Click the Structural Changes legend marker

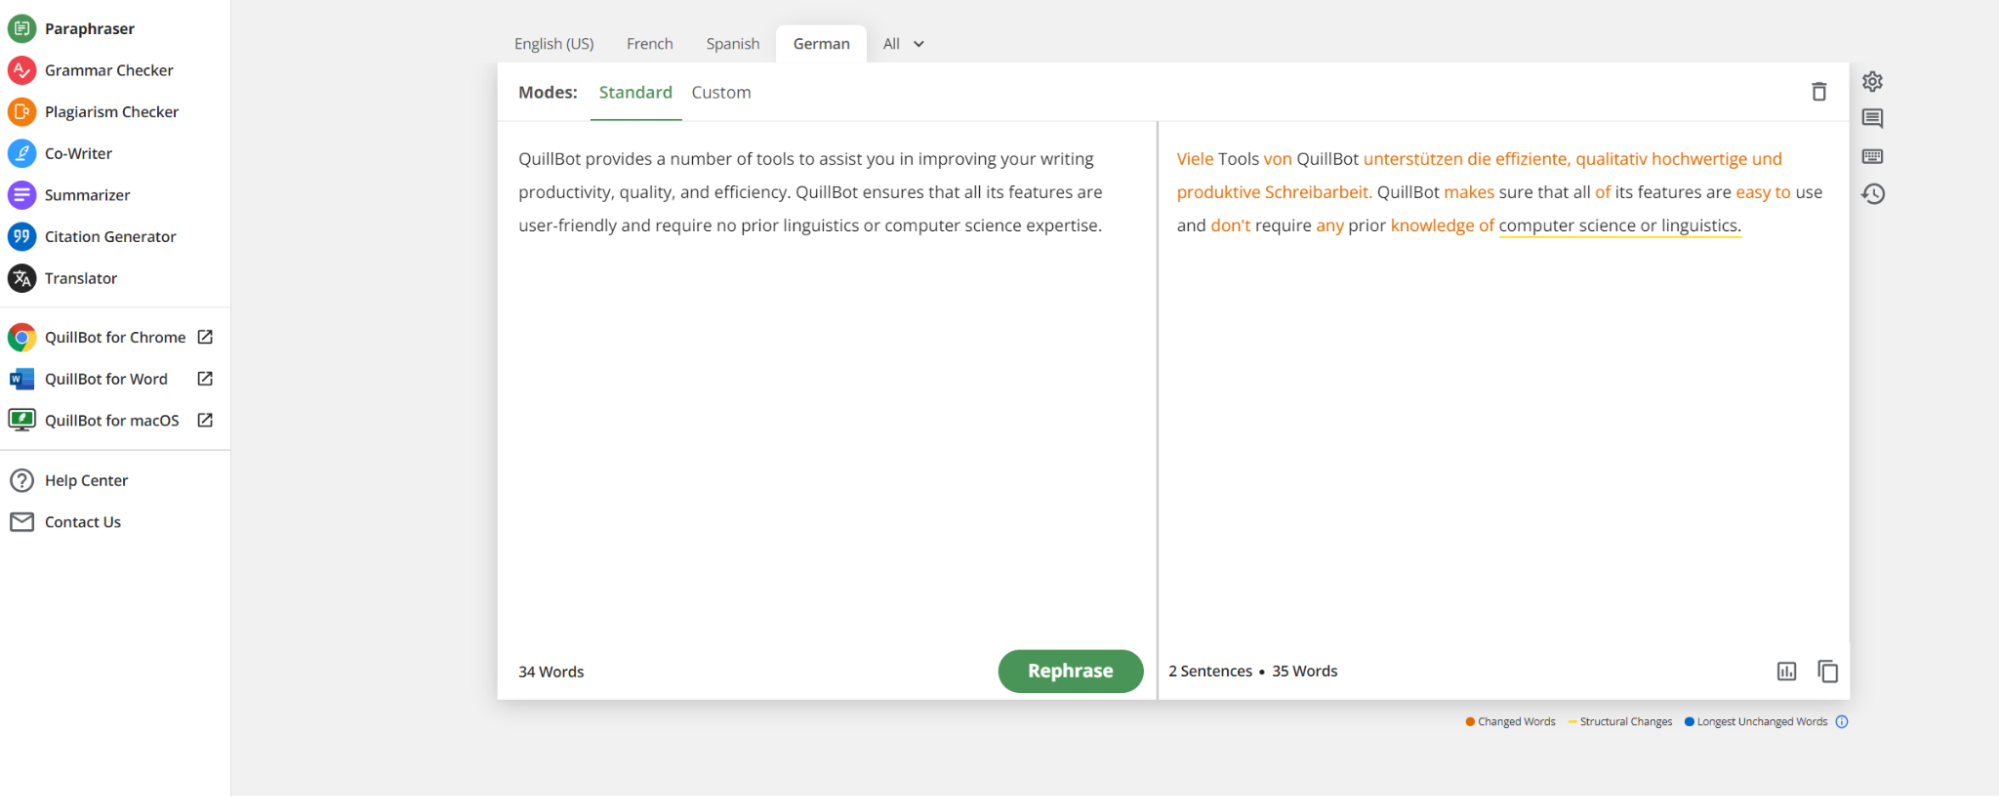[x=1573, y=722]
